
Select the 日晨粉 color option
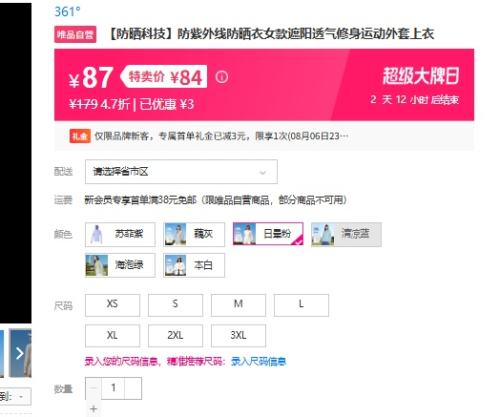pos(268,234)
